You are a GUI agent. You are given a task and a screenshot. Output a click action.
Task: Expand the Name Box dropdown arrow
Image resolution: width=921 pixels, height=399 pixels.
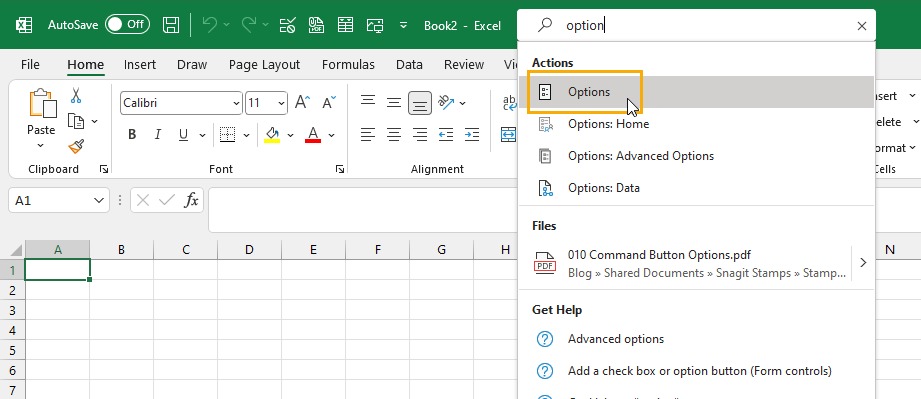(99, 200)
